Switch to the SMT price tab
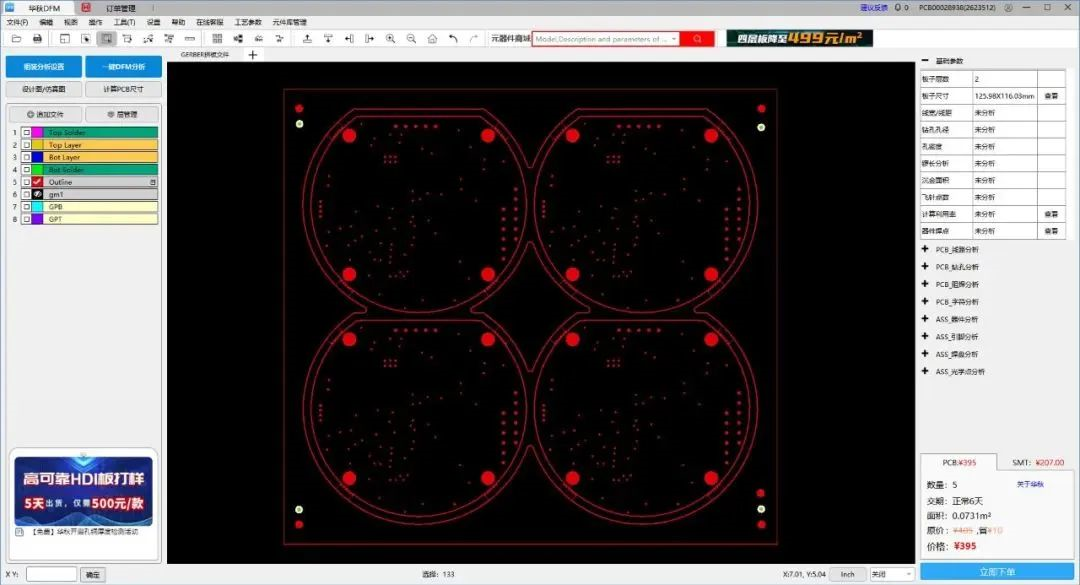Viewport: 1080px width, 585px height. pyautogui.click(x=1038, y=462)
